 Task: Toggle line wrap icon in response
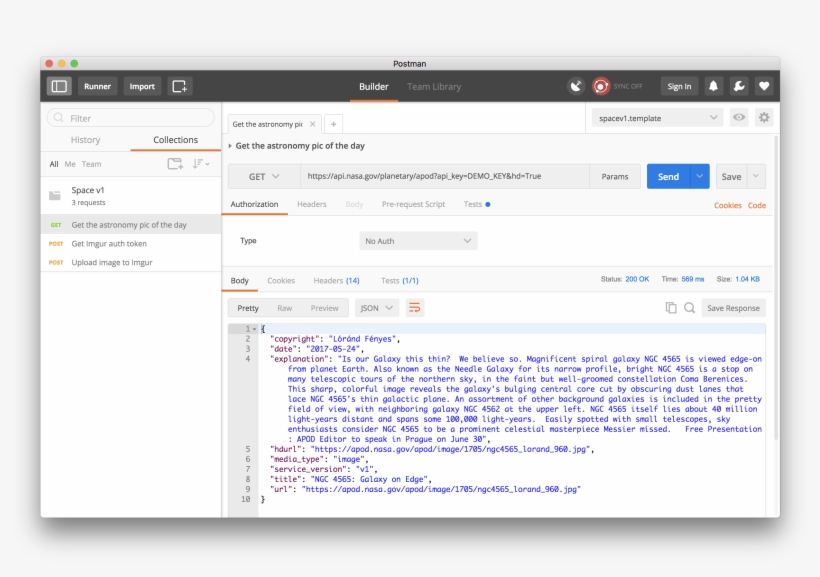(414, 308)
